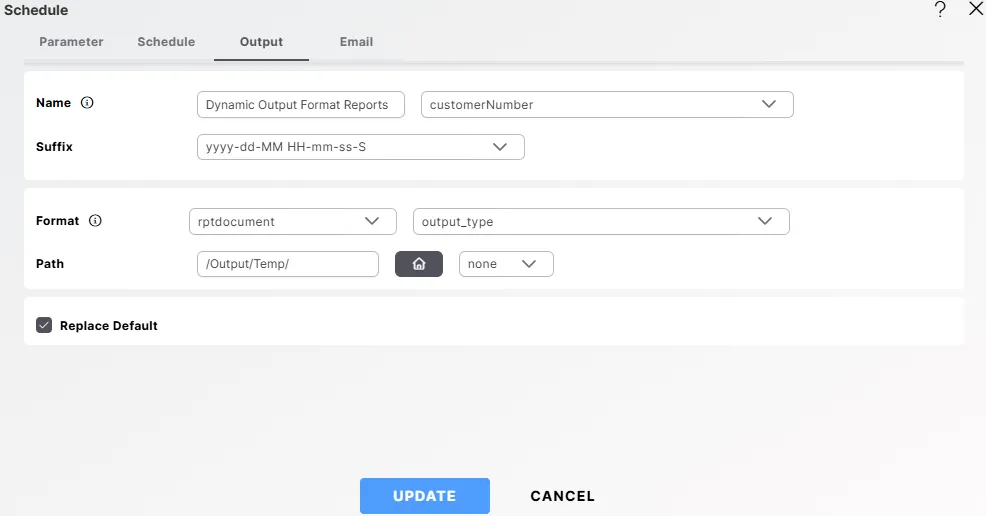Toggle the Replace Default checkbox
The height and width of the screenshot is (516, 986).
[x=44, y=325]
